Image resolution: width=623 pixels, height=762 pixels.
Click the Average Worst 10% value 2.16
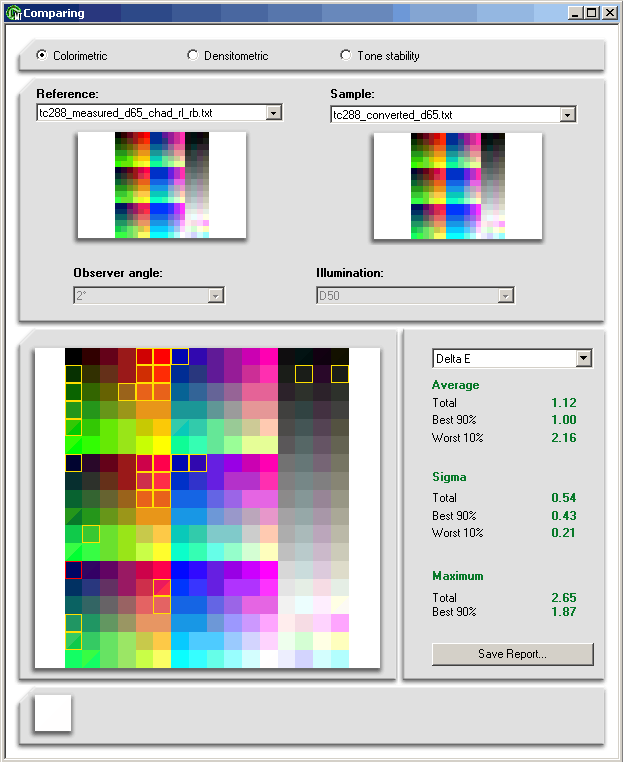(x=564, y=438)
